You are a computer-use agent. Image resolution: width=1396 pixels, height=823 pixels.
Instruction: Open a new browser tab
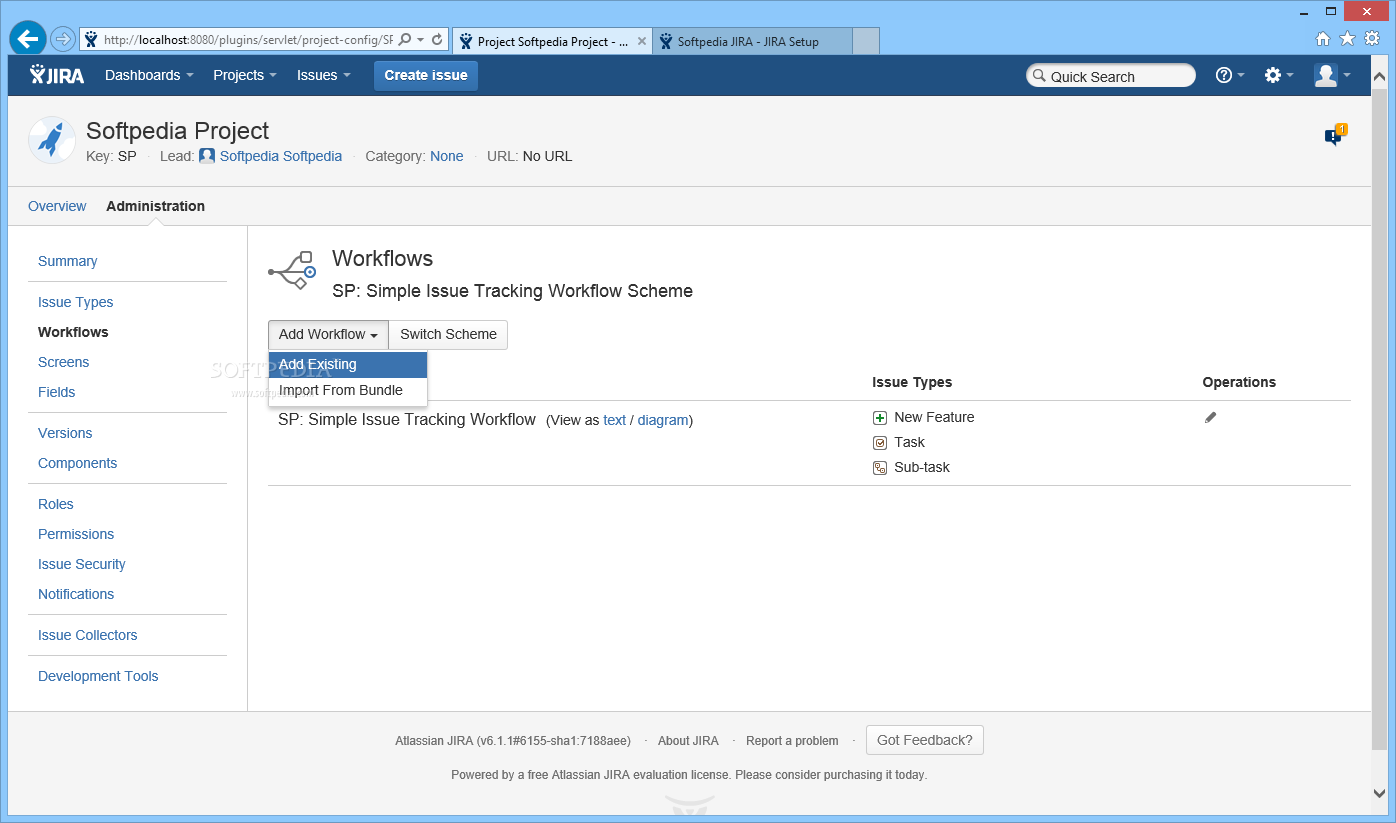pos(866,41)
